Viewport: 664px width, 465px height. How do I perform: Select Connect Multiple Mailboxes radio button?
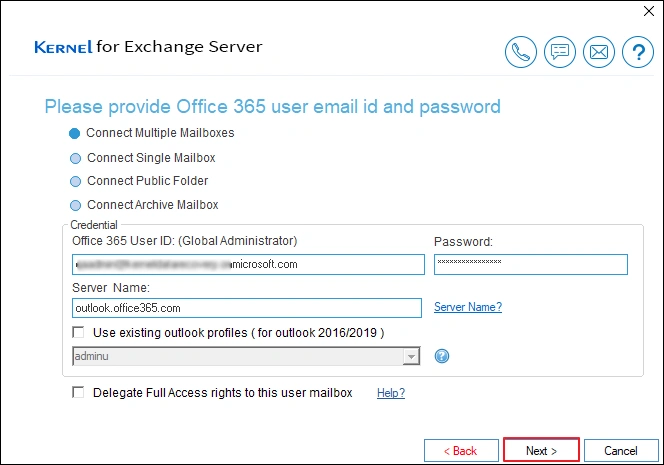pyautogui.click(x=75, y=133)
